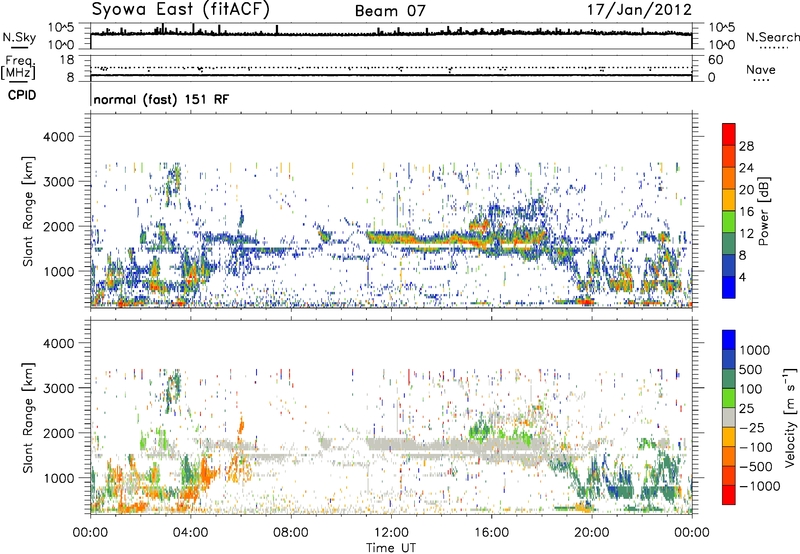This screenshot has height=554, width=800.
Task: Pick the Velocity colorbar segment between -25 and -100
Action: [729, 437]
